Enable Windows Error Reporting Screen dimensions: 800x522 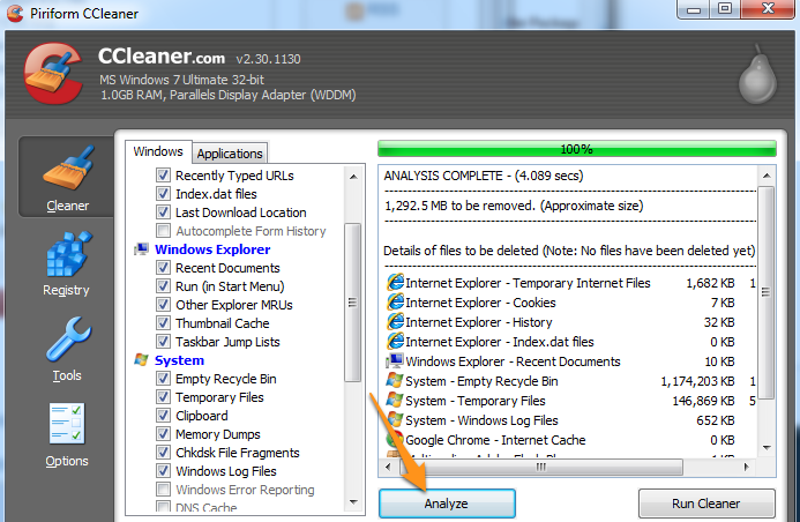pyautogui.click(x=163, y=489)
